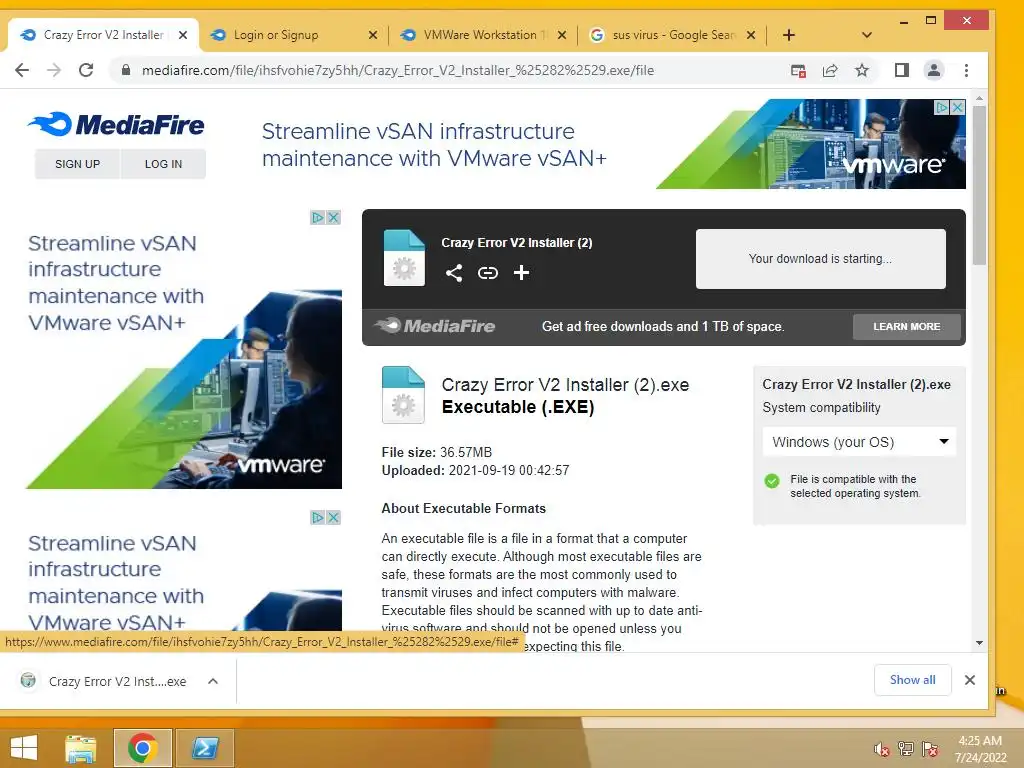
Task: Share this page icon in address bar
Action: point(830,71)
